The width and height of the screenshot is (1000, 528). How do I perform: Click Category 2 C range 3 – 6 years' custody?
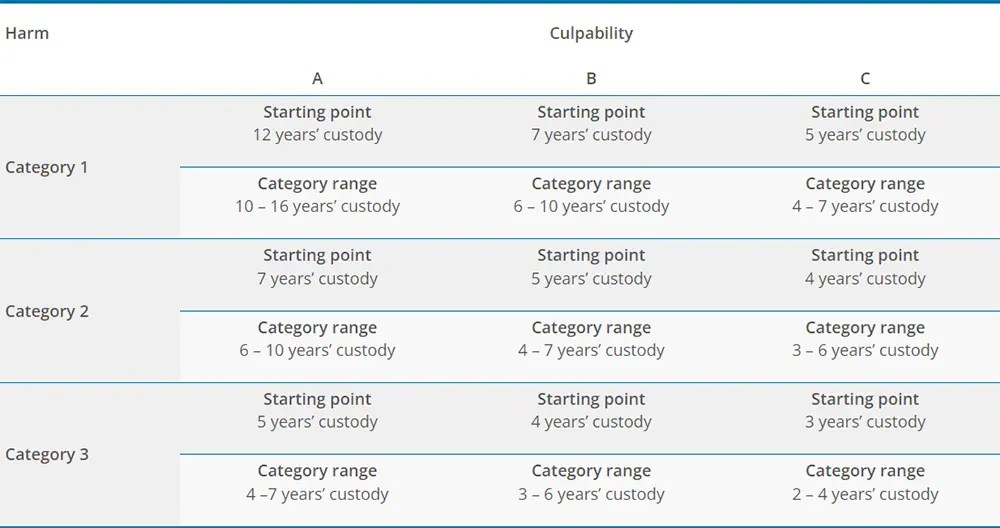[x=865, y=350]
